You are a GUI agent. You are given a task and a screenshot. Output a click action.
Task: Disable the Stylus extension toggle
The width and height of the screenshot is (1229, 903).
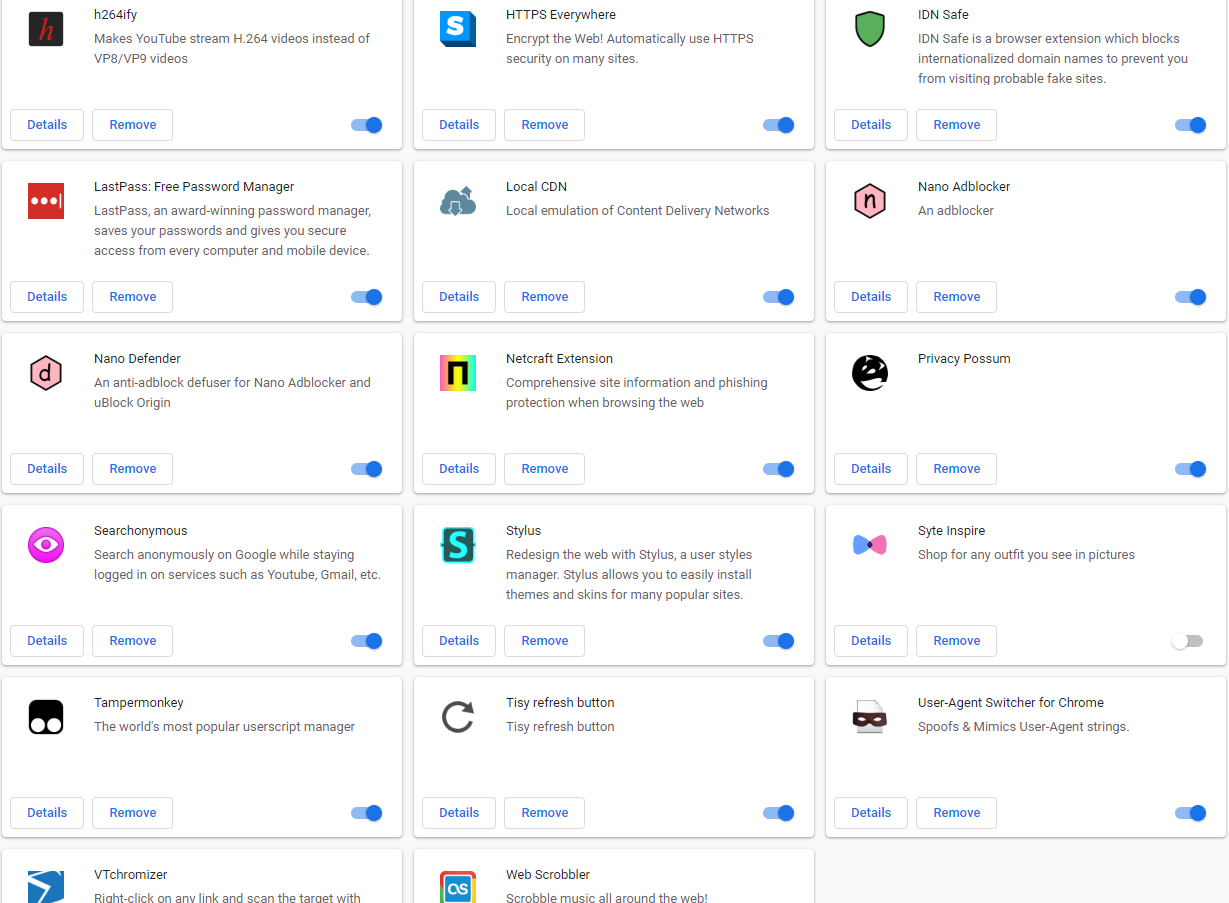[779, 641]
